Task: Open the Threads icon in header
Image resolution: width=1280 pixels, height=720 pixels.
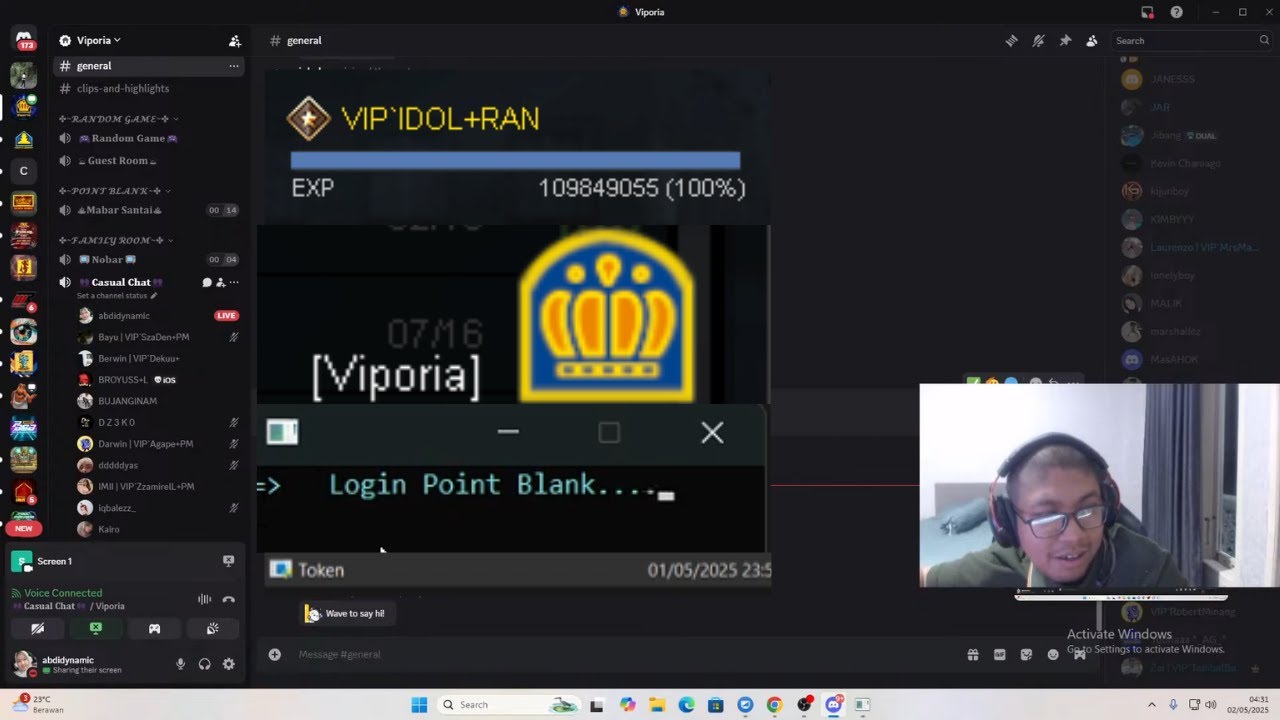Action: point(1011,41)
